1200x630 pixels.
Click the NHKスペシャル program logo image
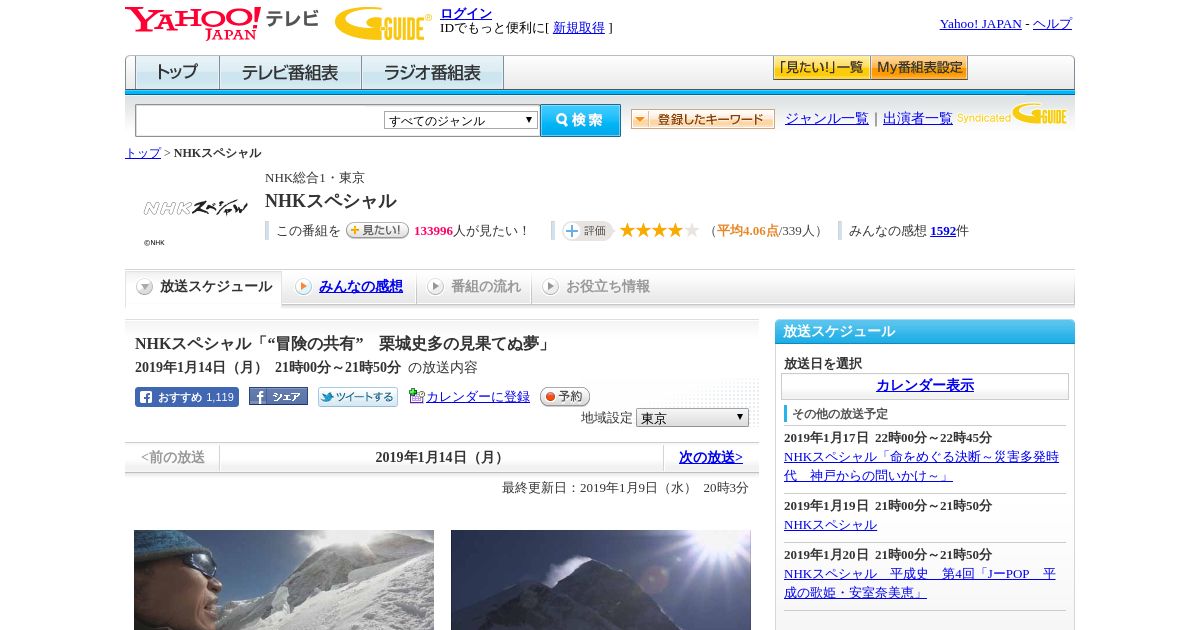coord(196,208)
